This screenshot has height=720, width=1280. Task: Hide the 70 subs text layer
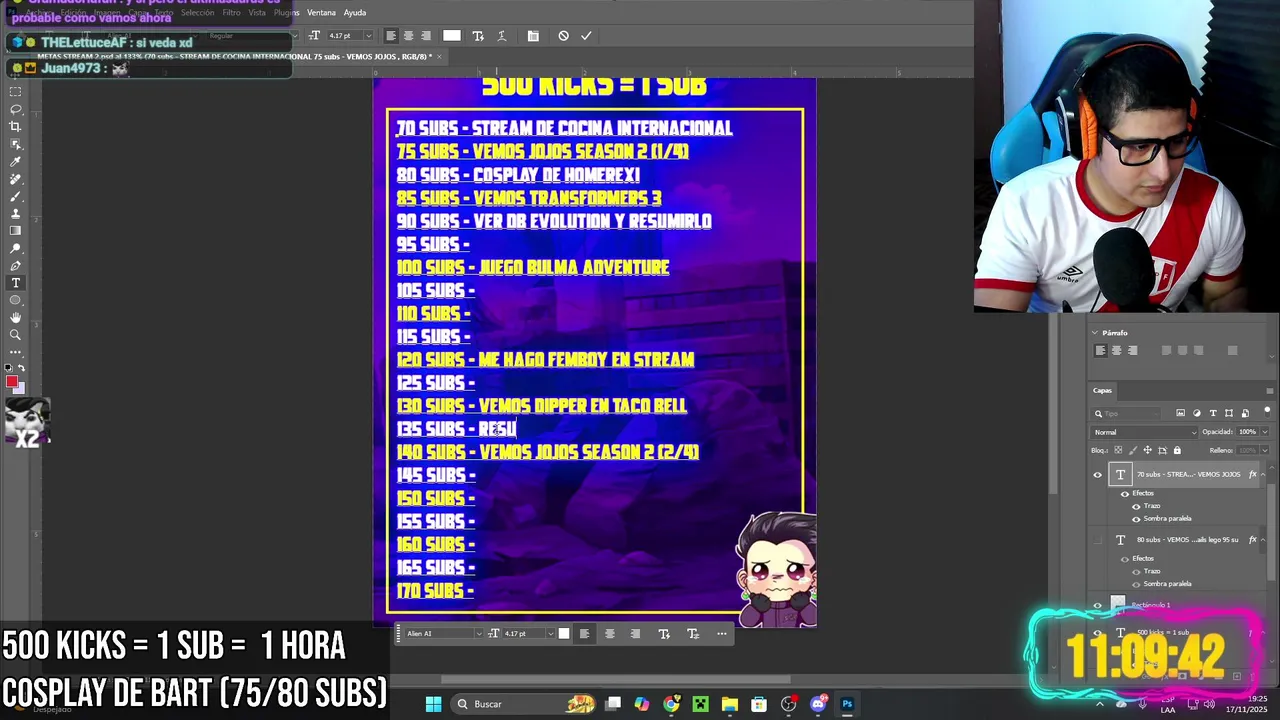pyautogui.click(x=1097, y=475)
